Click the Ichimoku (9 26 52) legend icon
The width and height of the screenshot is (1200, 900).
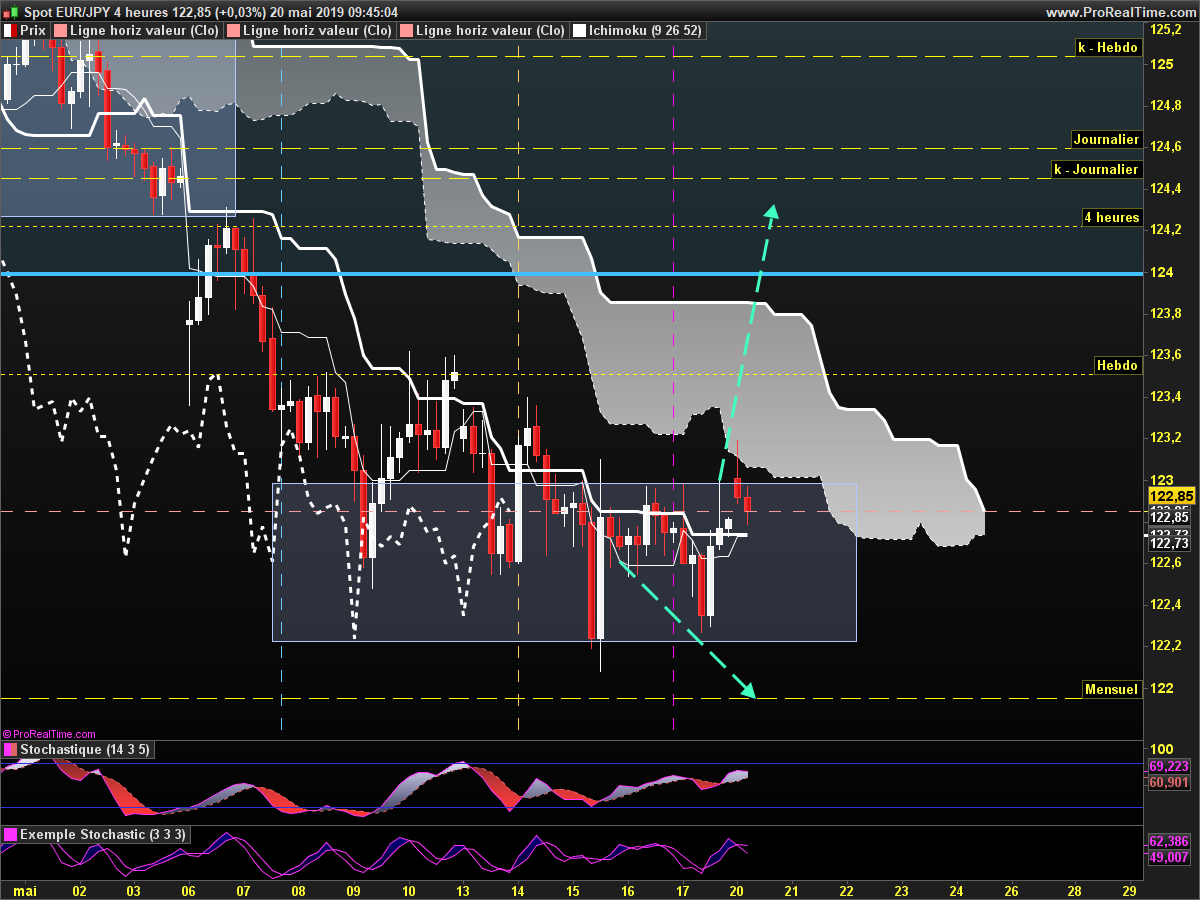579,31
